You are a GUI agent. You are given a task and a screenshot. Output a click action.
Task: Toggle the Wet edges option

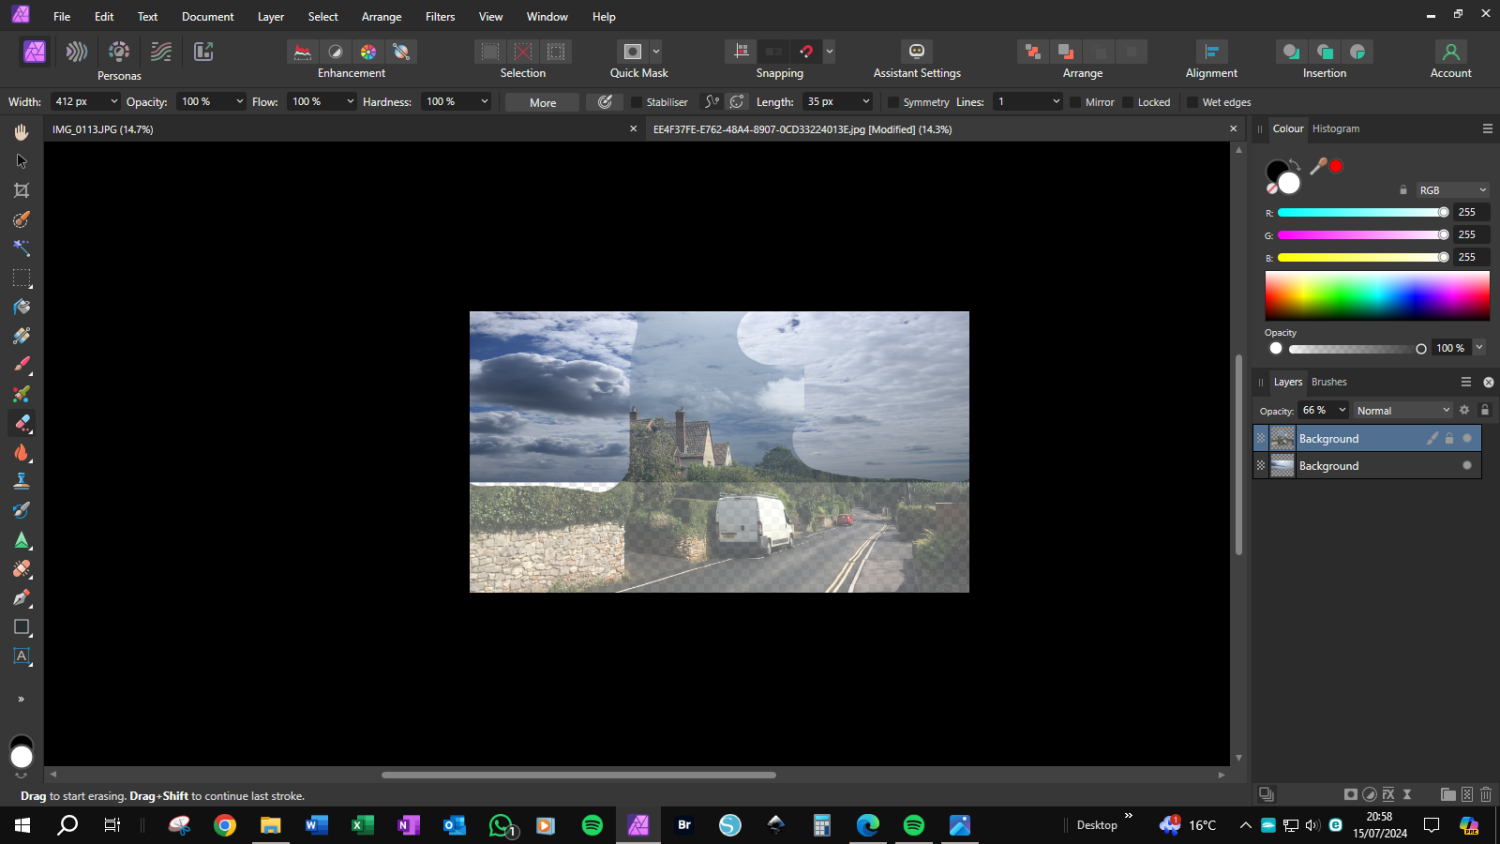coord(1191,101)
